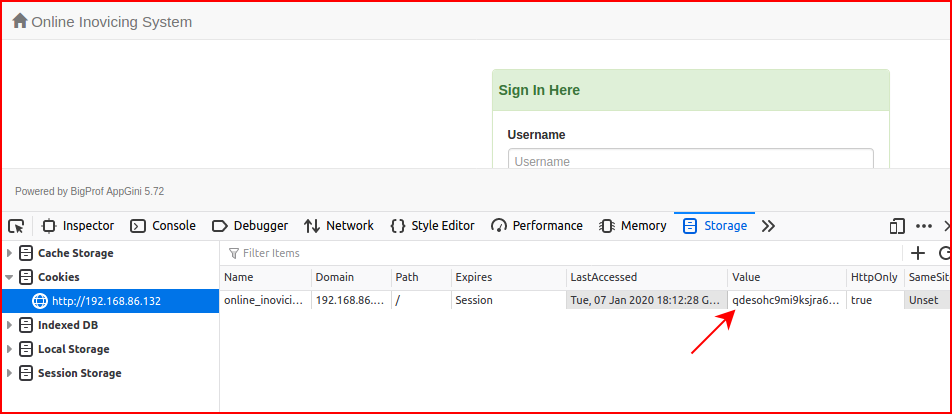Switch to the Console tab
952x414 pixels.
point(163,226)
